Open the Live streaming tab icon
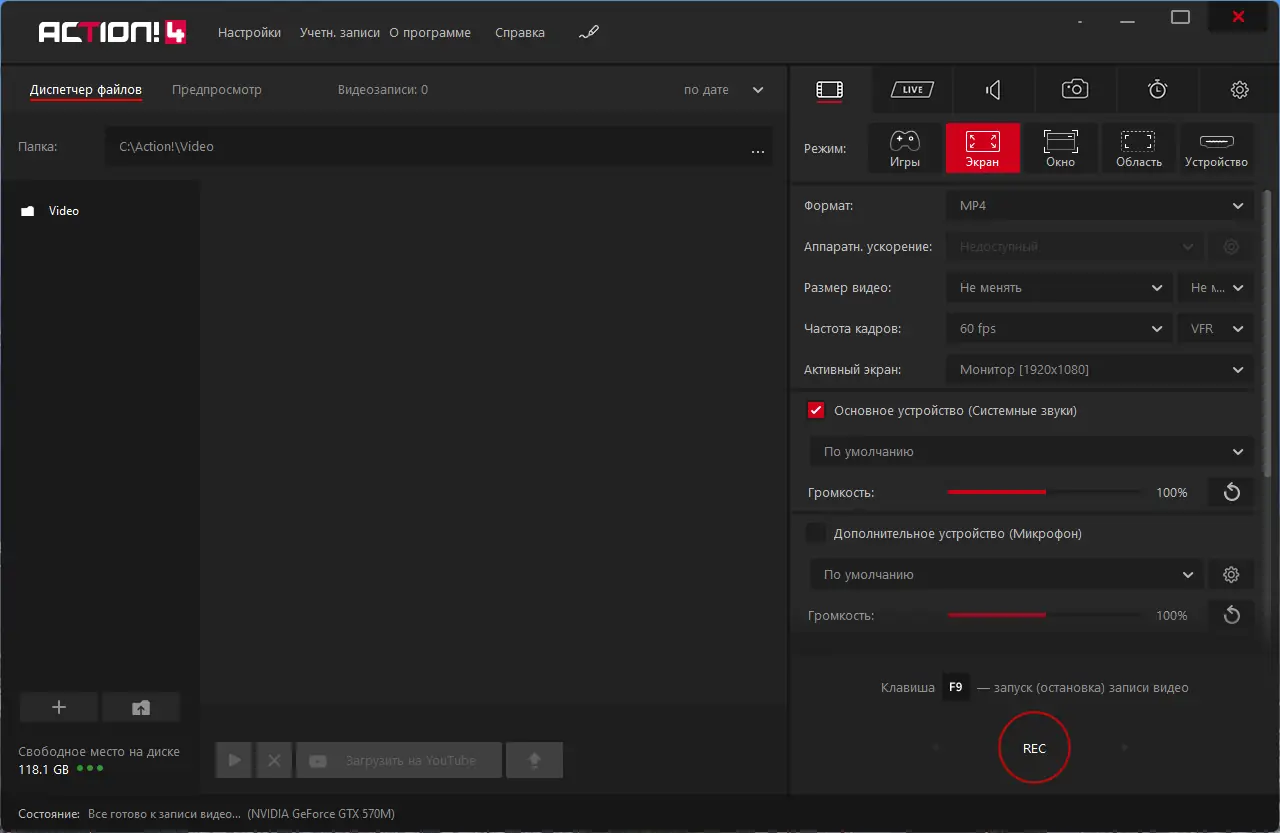 (x=912, y=90)
